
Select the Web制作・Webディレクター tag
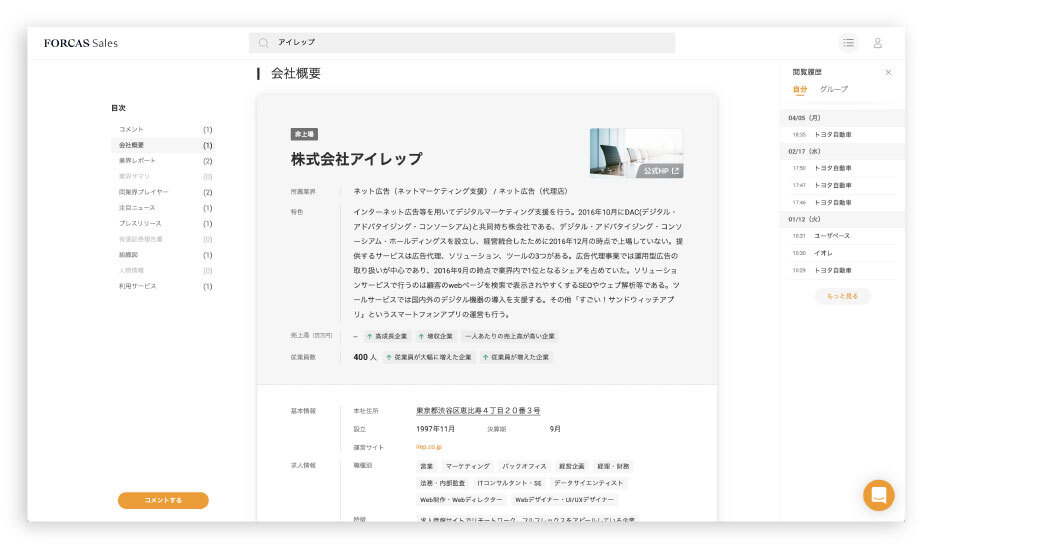[461, 500]
